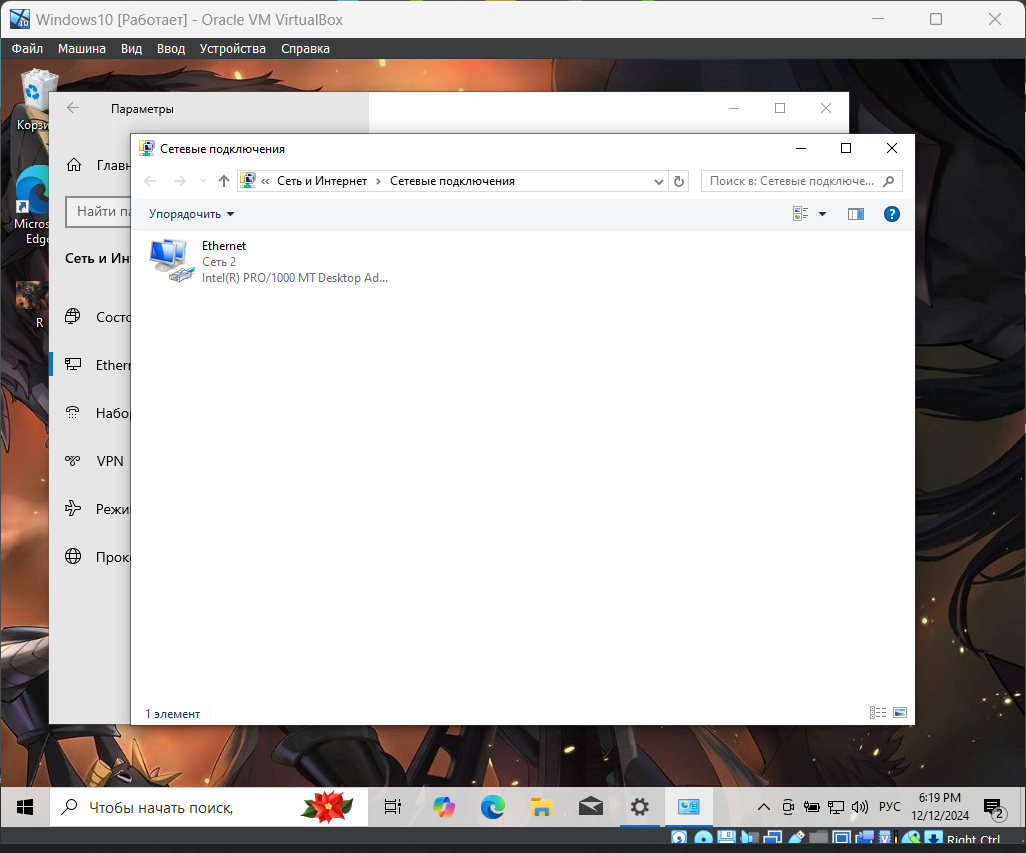
Task: Open additional view options dropdown
Action: [823, 214]
